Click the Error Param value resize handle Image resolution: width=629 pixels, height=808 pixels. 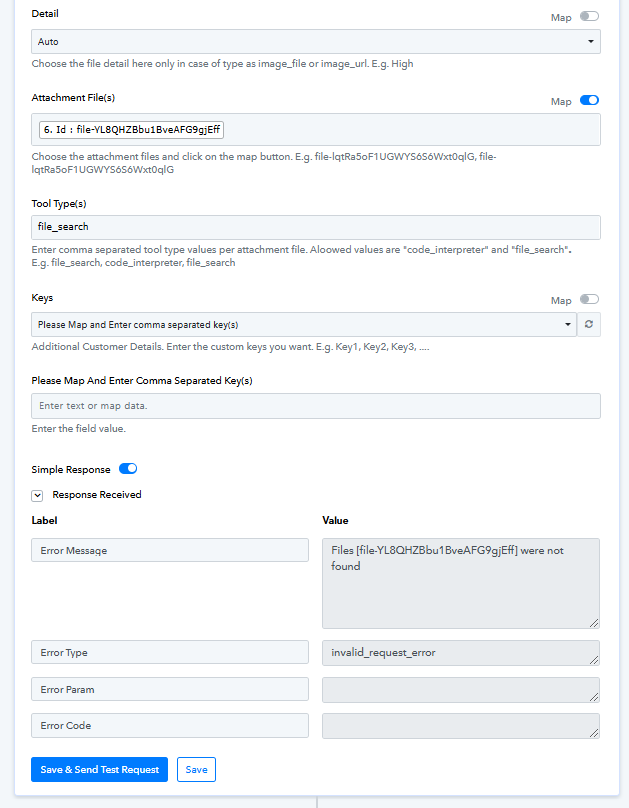594,697
